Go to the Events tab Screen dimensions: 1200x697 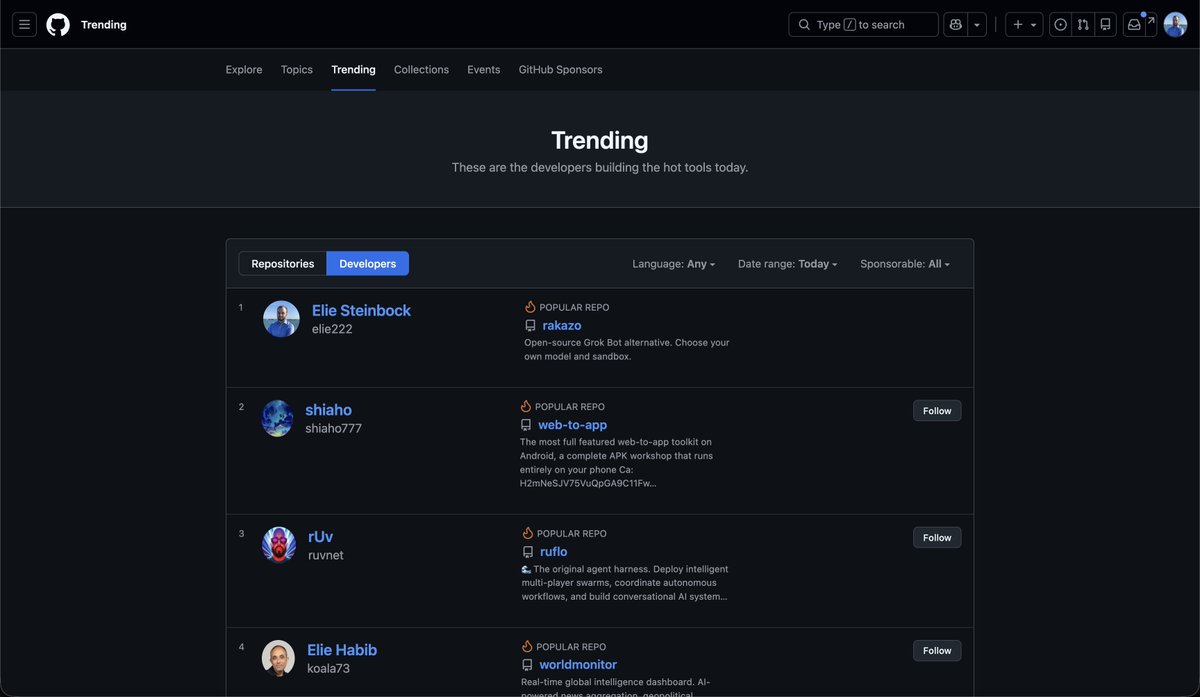484,70
